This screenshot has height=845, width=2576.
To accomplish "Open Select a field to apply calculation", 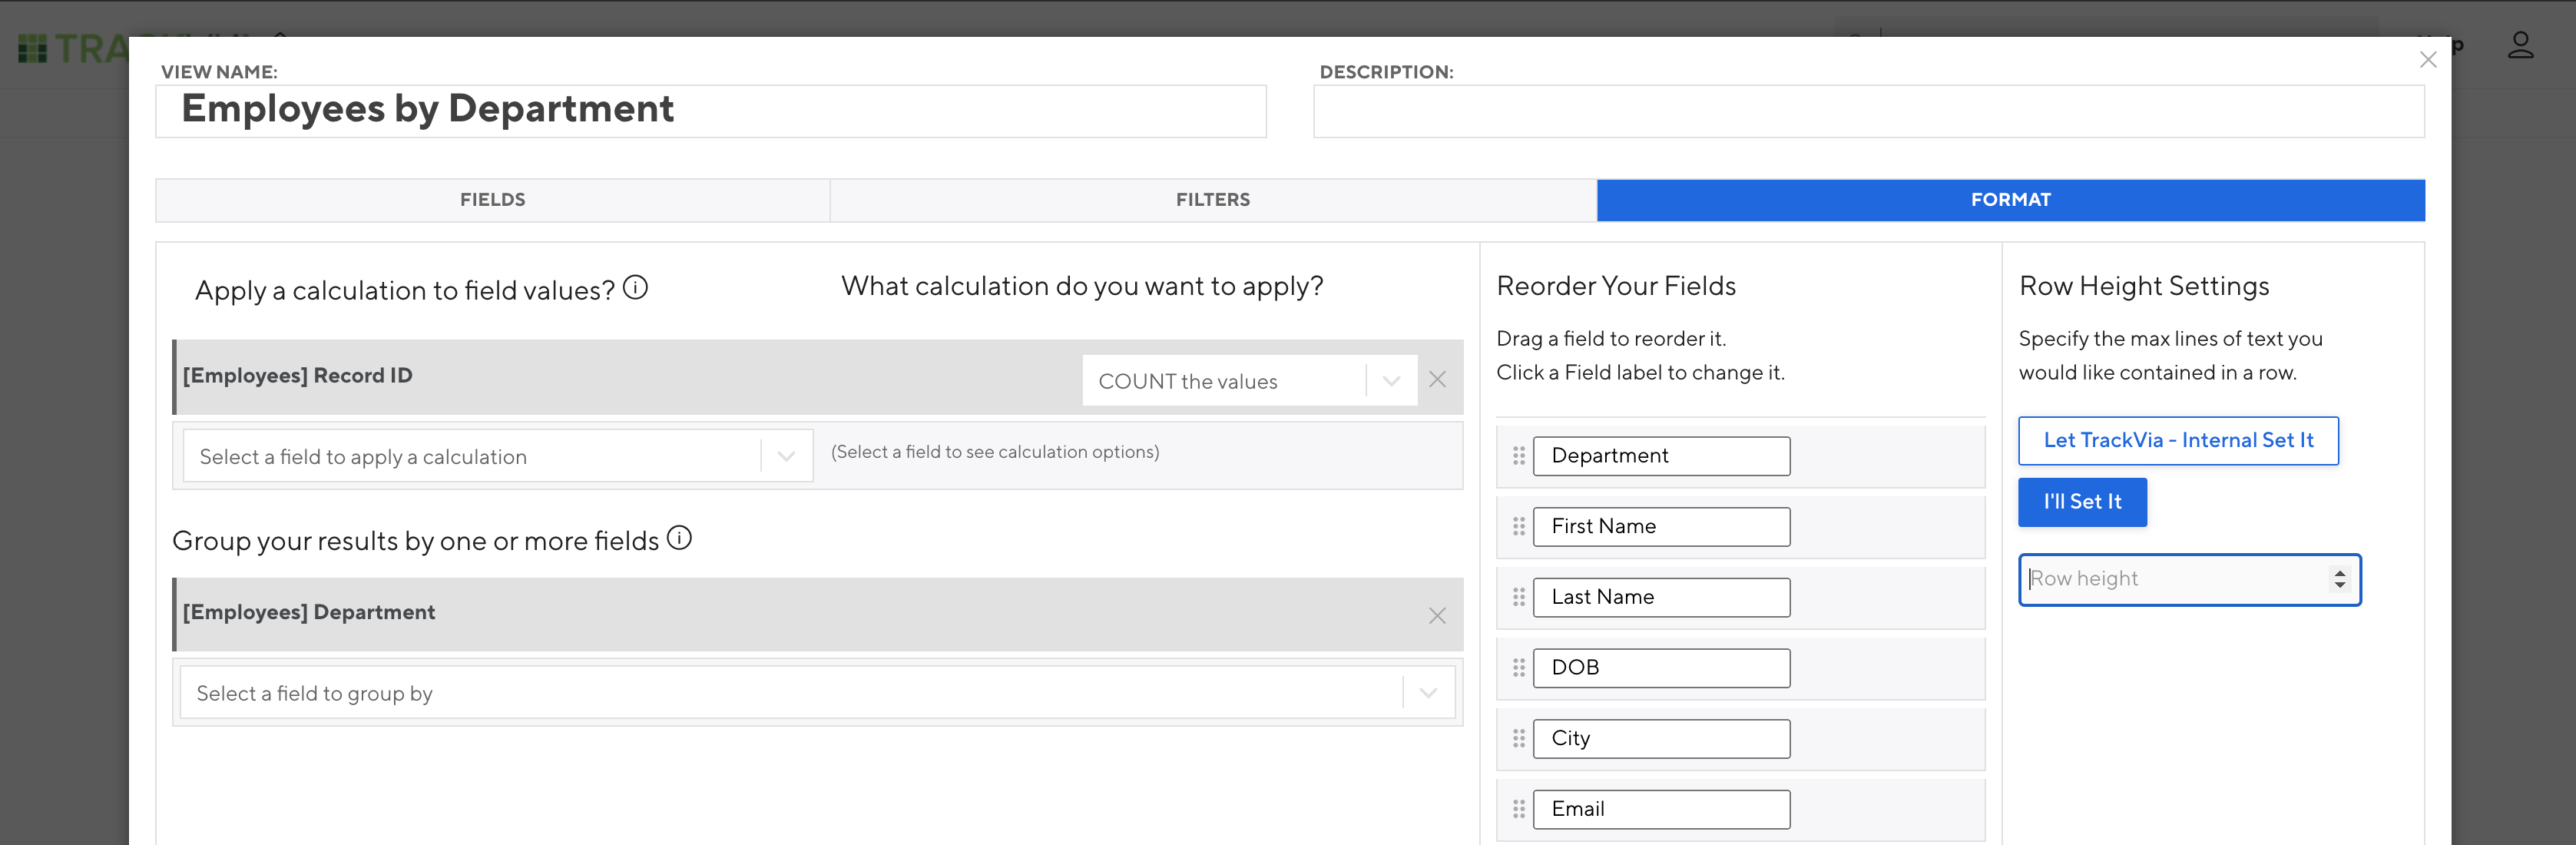I will pyautogui.click(x=498, y=456).
